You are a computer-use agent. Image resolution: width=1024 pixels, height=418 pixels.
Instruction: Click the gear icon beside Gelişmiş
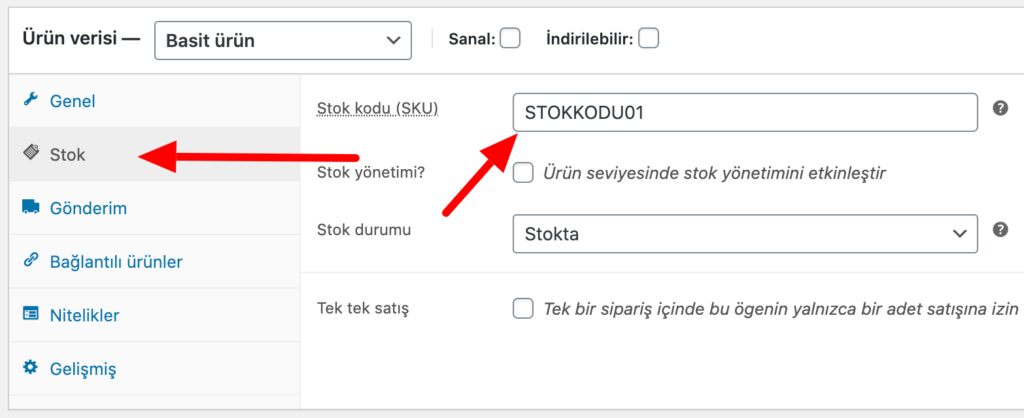point(31,368)
